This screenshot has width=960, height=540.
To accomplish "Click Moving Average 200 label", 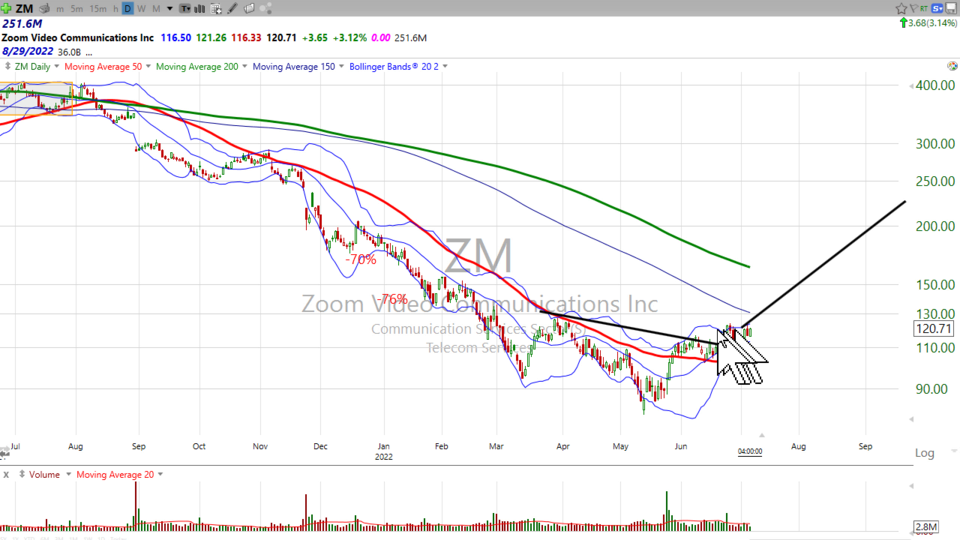I will click(x=197, y=66).
